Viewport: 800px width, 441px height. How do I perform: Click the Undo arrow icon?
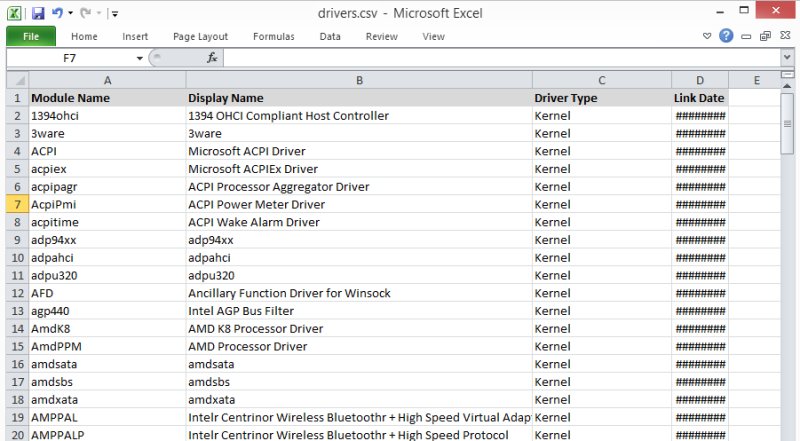pyautogui.click(x=57, y=13)
